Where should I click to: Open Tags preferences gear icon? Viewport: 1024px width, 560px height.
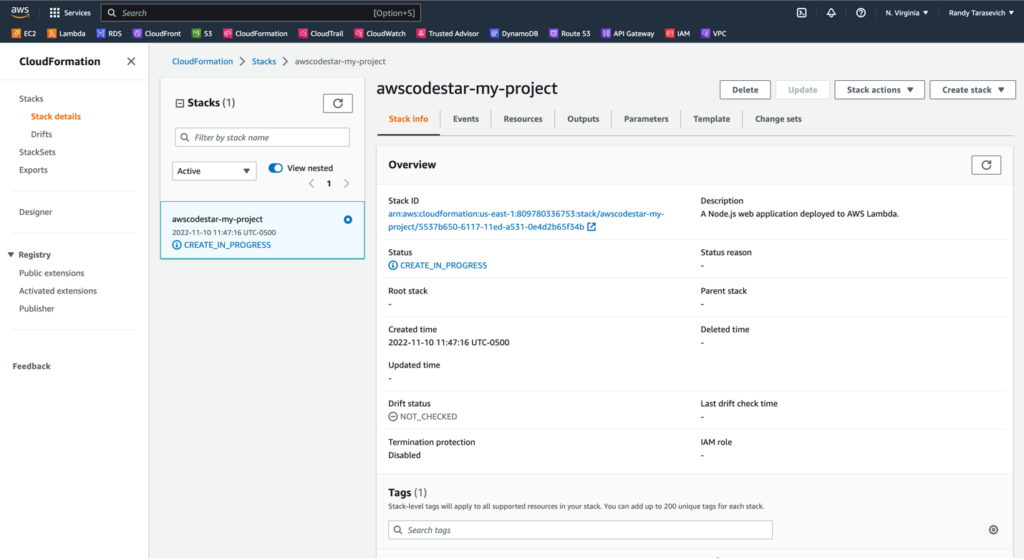click(993, 530)
